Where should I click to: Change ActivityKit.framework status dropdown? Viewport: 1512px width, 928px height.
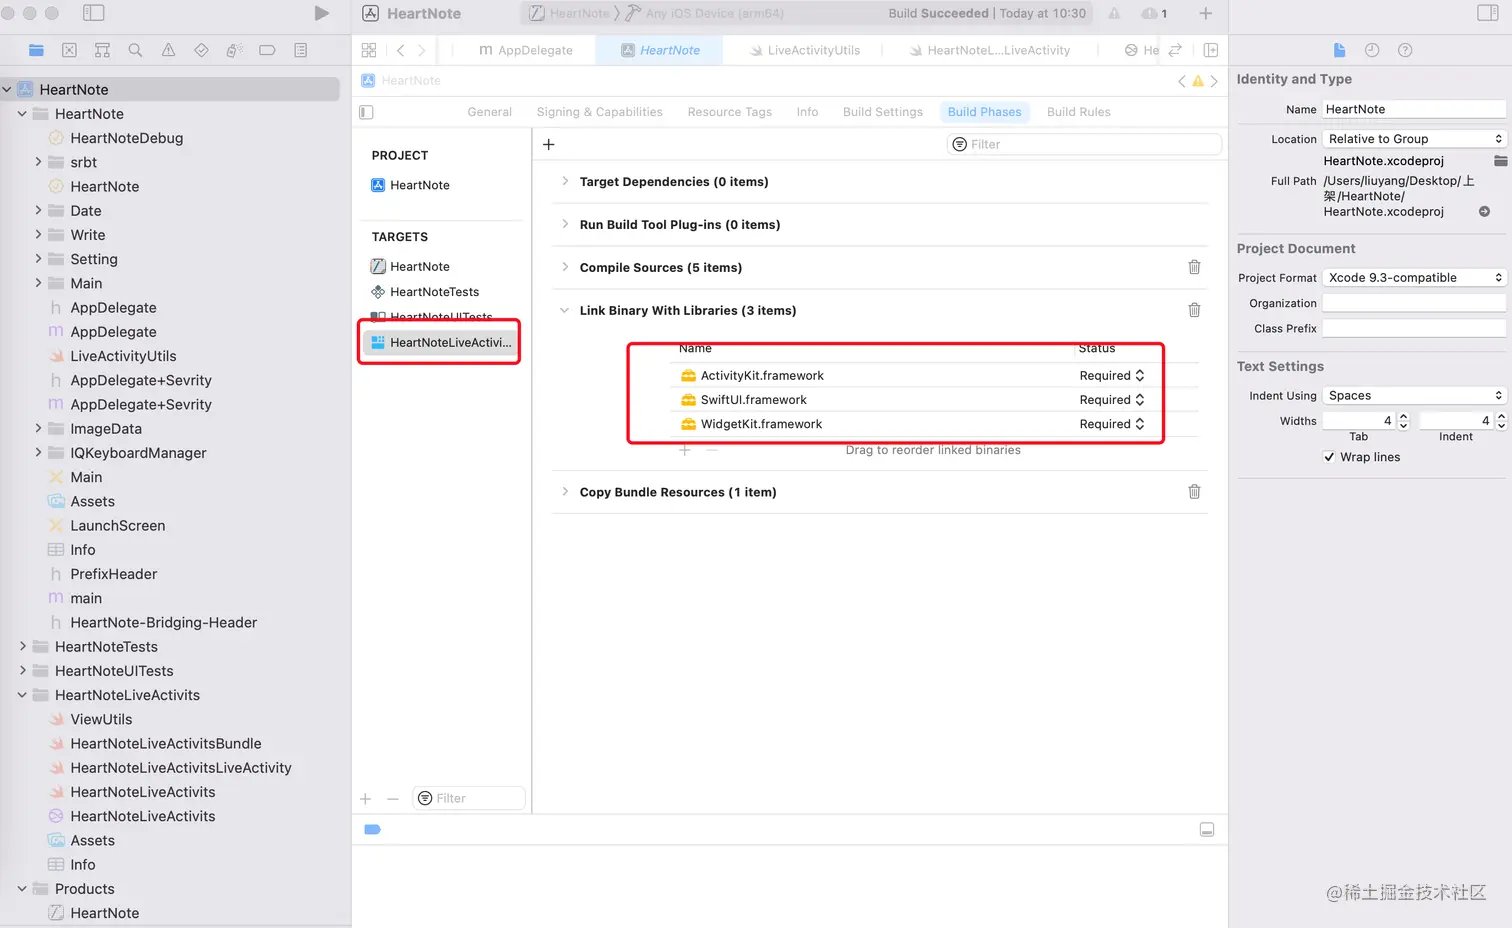coord(1111,376)
